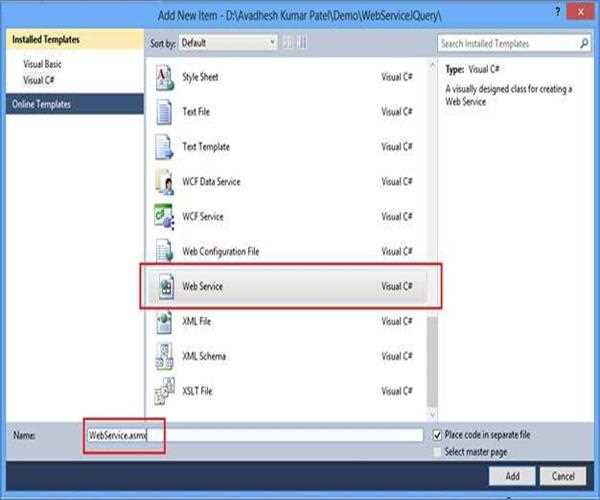Choose Visual C# template language
600x500 pixels.
pyautogui.click(x=39, y=80)
